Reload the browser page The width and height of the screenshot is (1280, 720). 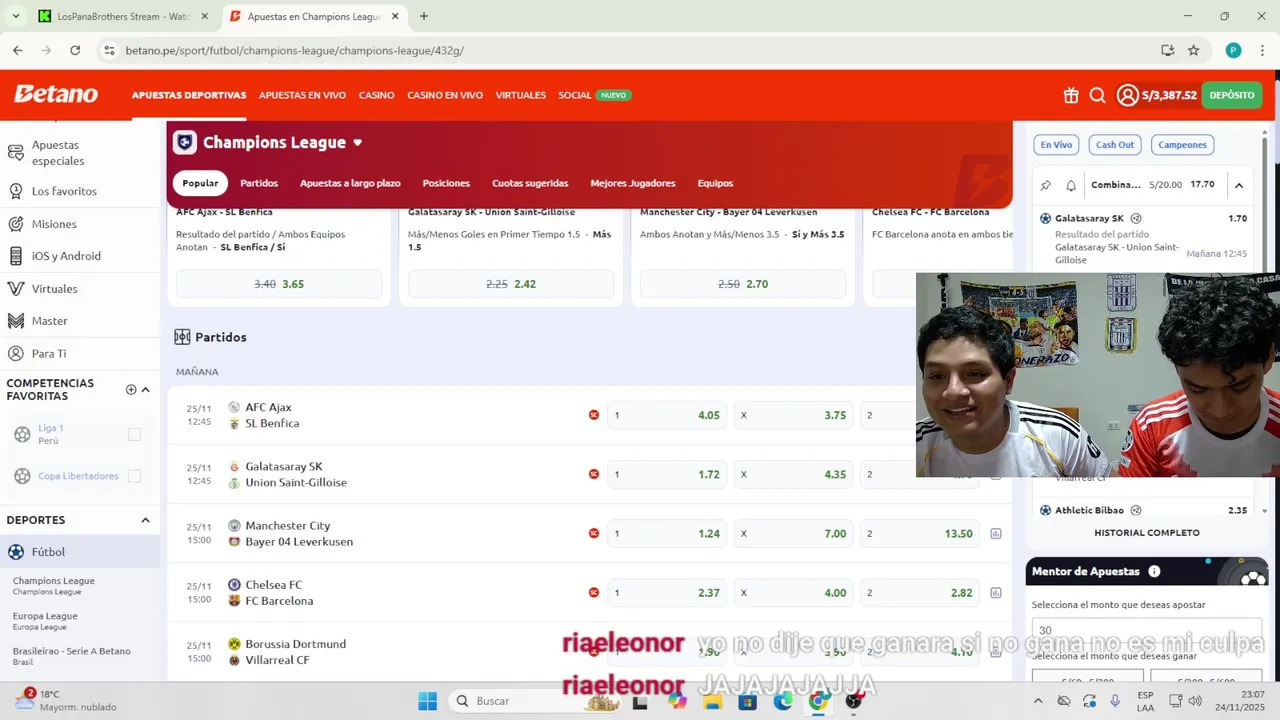(x=75, y=50)
